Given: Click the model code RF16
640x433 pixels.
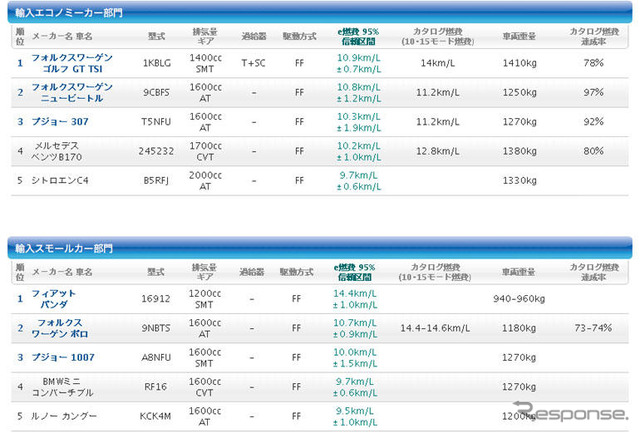Looking at the screenshot, I should click(156, 387).
